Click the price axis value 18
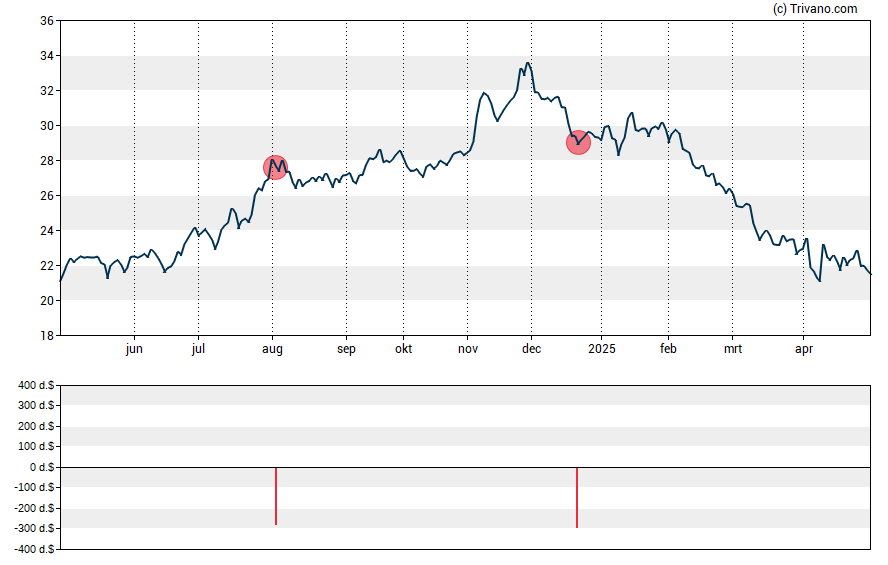 pos(47,336)
